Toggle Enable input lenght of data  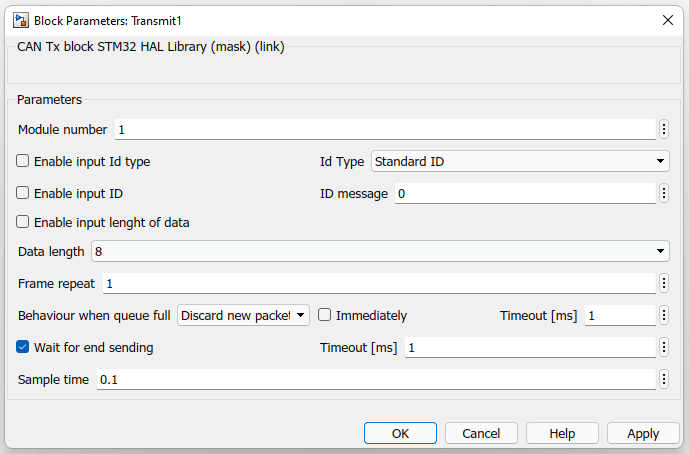coord(23,223)
